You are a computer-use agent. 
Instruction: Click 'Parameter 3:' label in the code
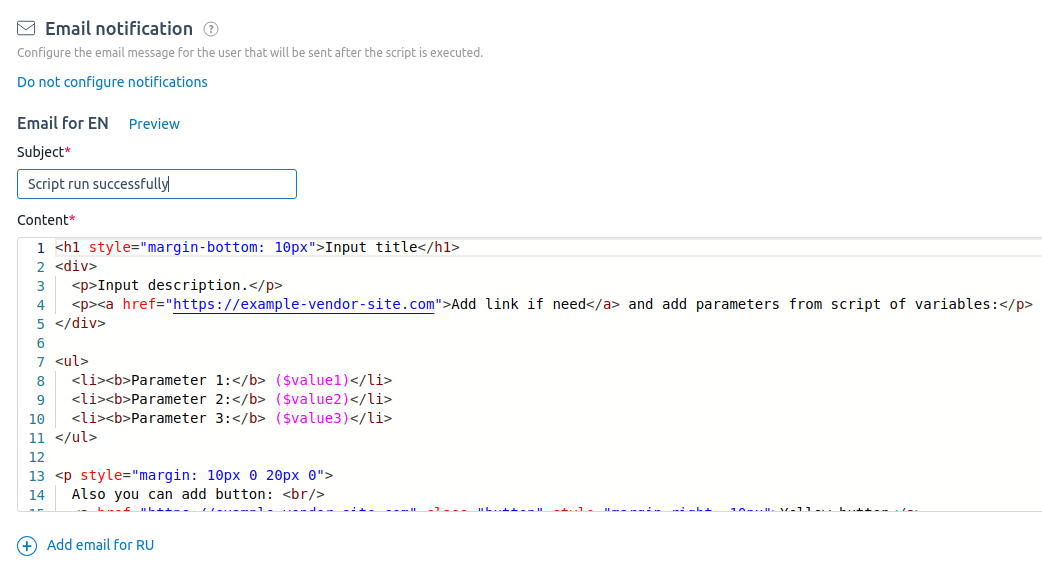pos(181,419)
